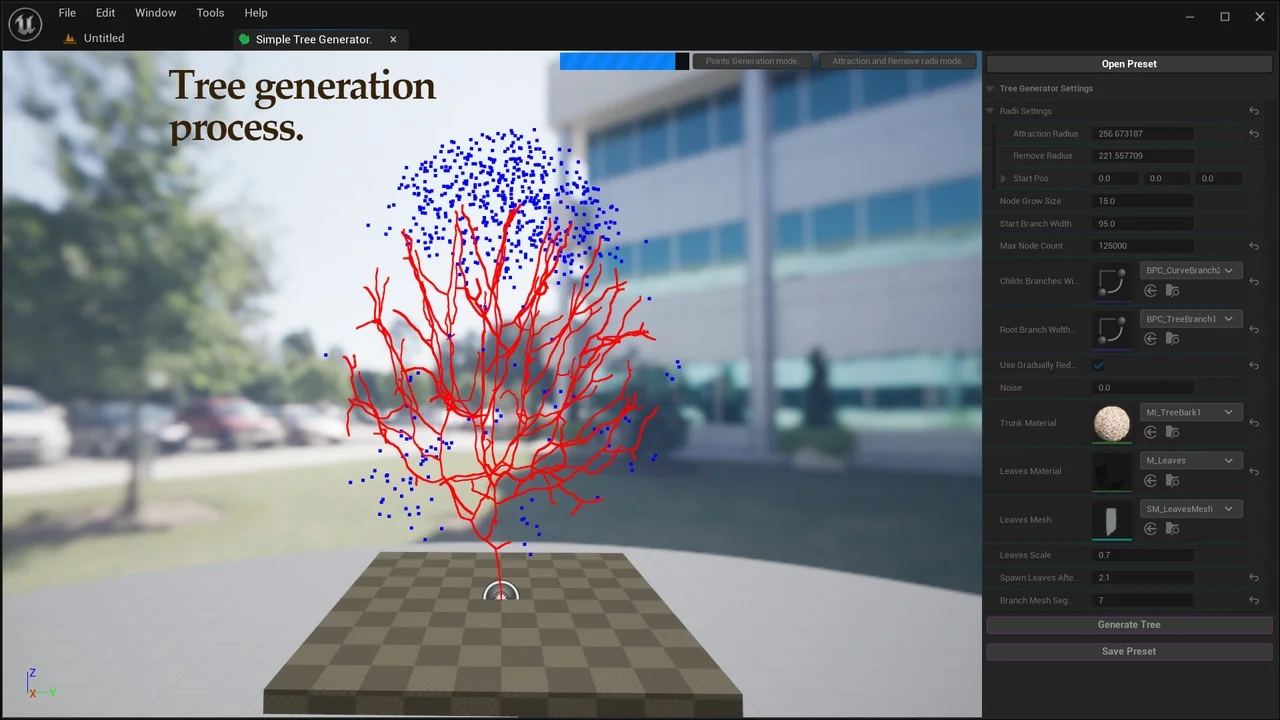Open the Tools menu
This screenshot has width=1280, height=720.
[x=210, y=13]
